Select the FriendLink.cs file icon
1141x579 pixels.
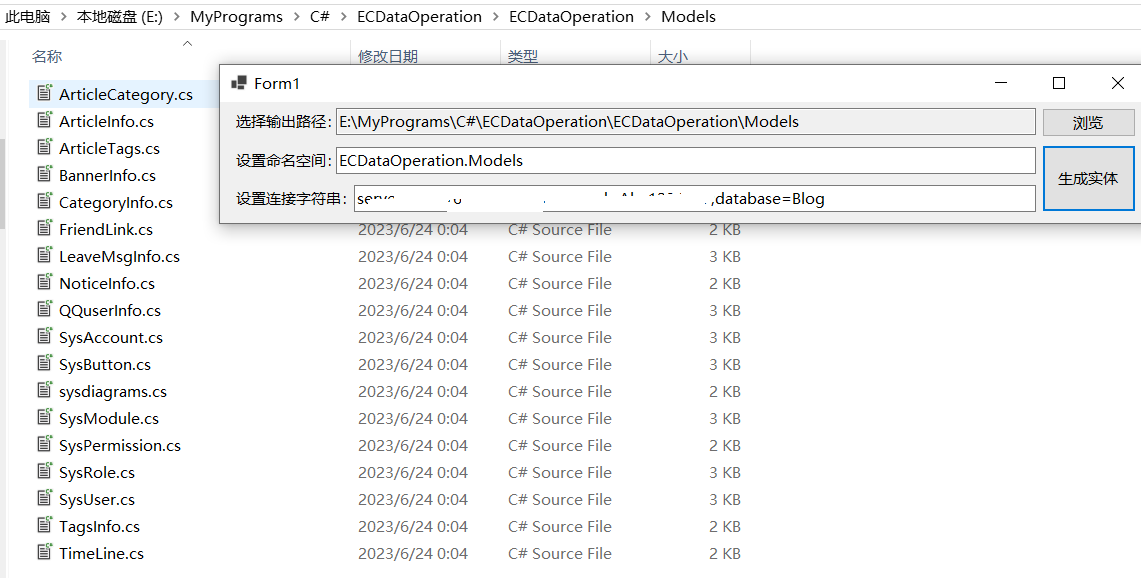[x=45, y=227]
